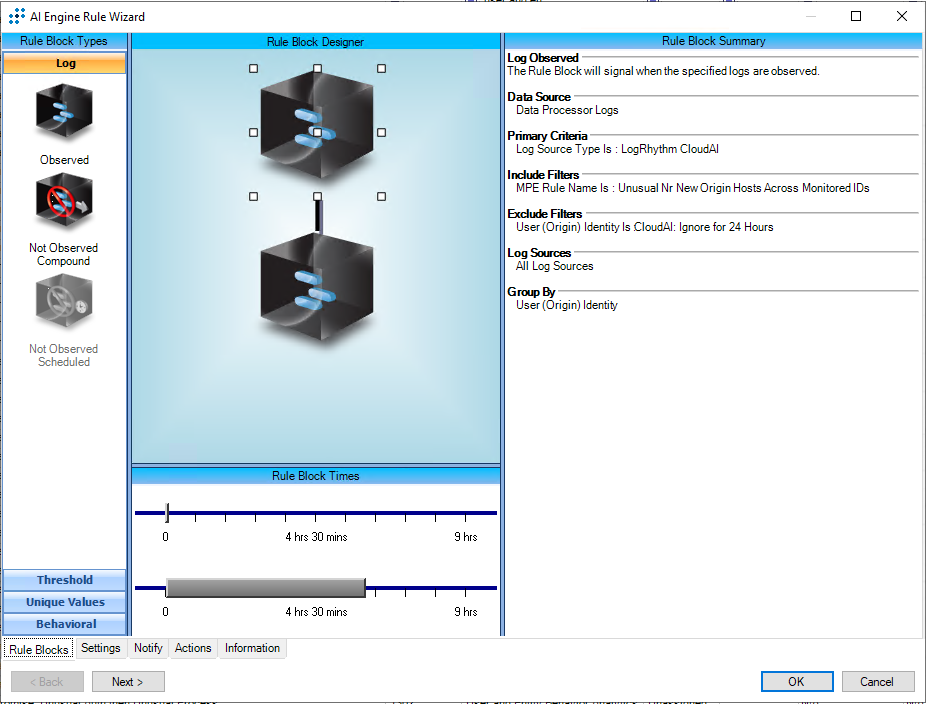The height and width of the screenshot is (704, 926).
Task: Switch to the Settings tab
Action: 101,648
